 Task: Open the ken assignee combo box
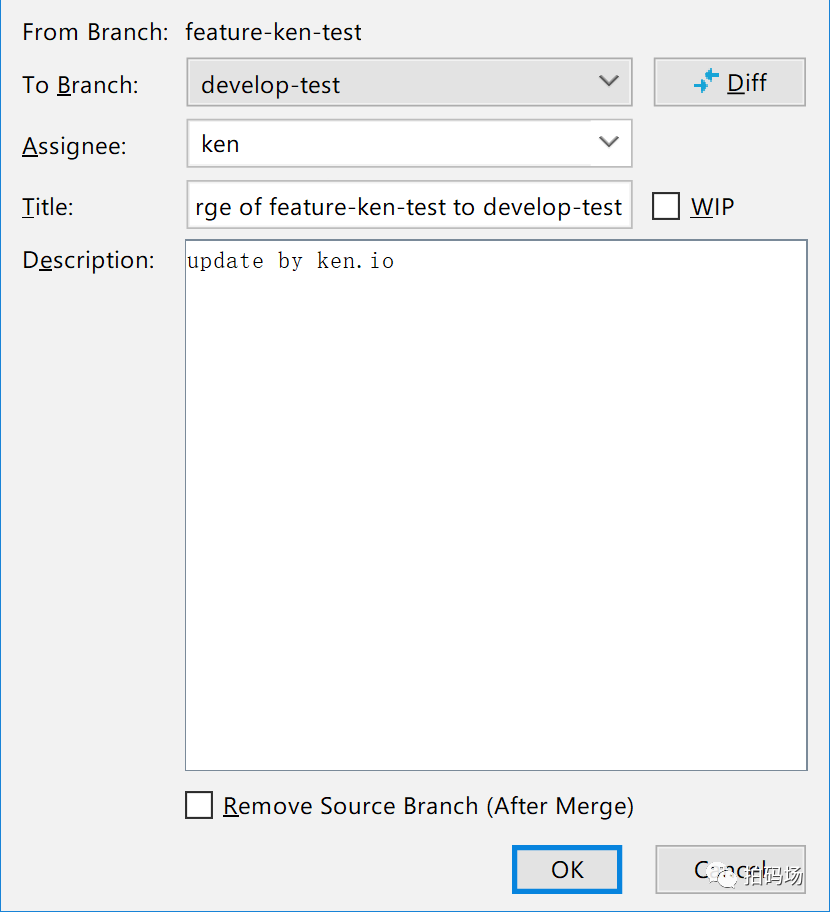coord(409,143)
